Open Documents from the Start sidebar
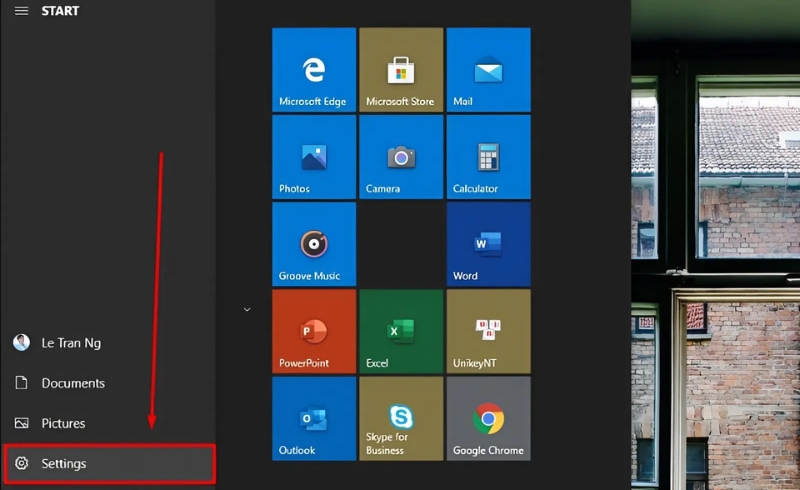 pos(108,383)
